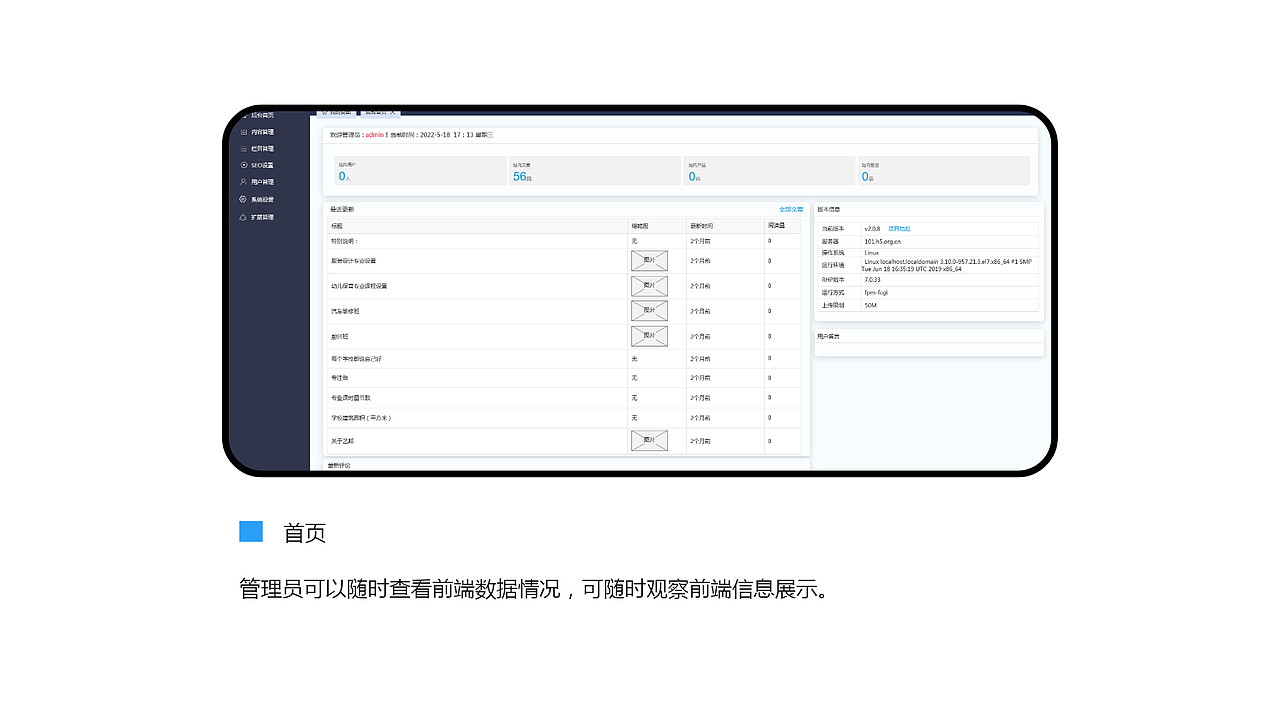1280x713 pixels.
Task: Click the admin username in welcome message
Action: point(373,134)
